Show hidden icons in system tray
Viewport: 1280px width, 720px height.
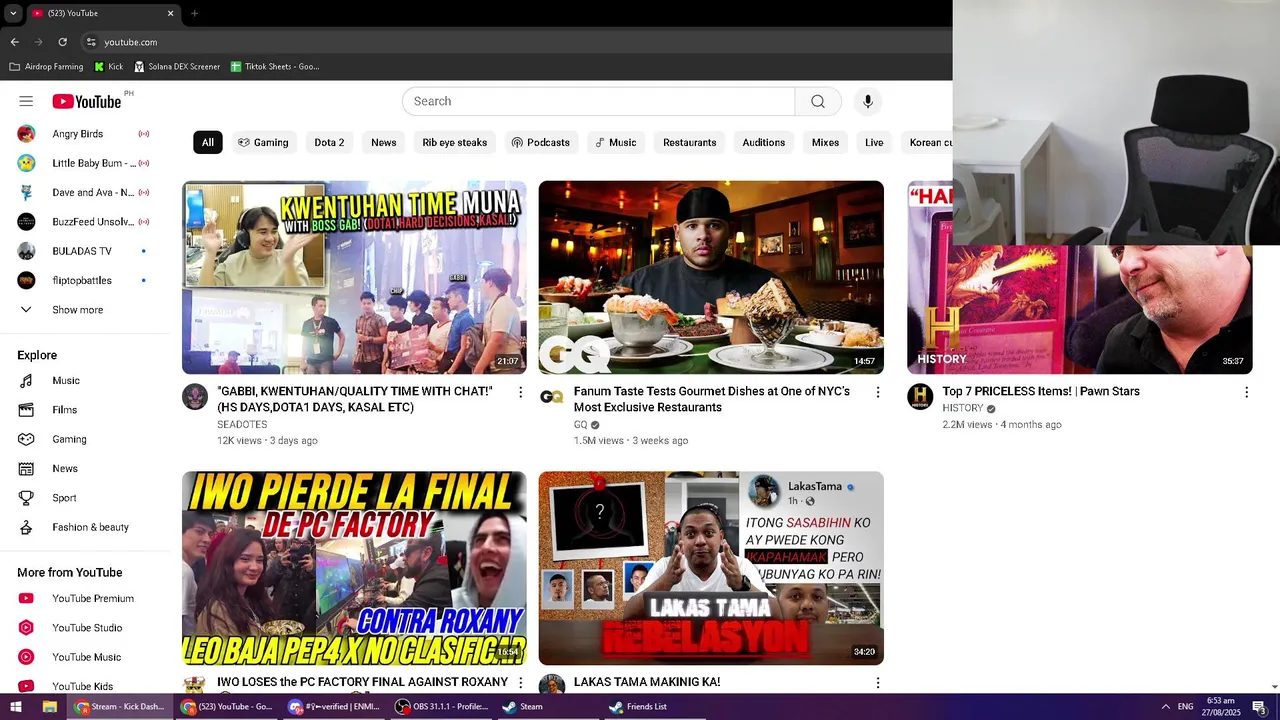pos(1166,707)
